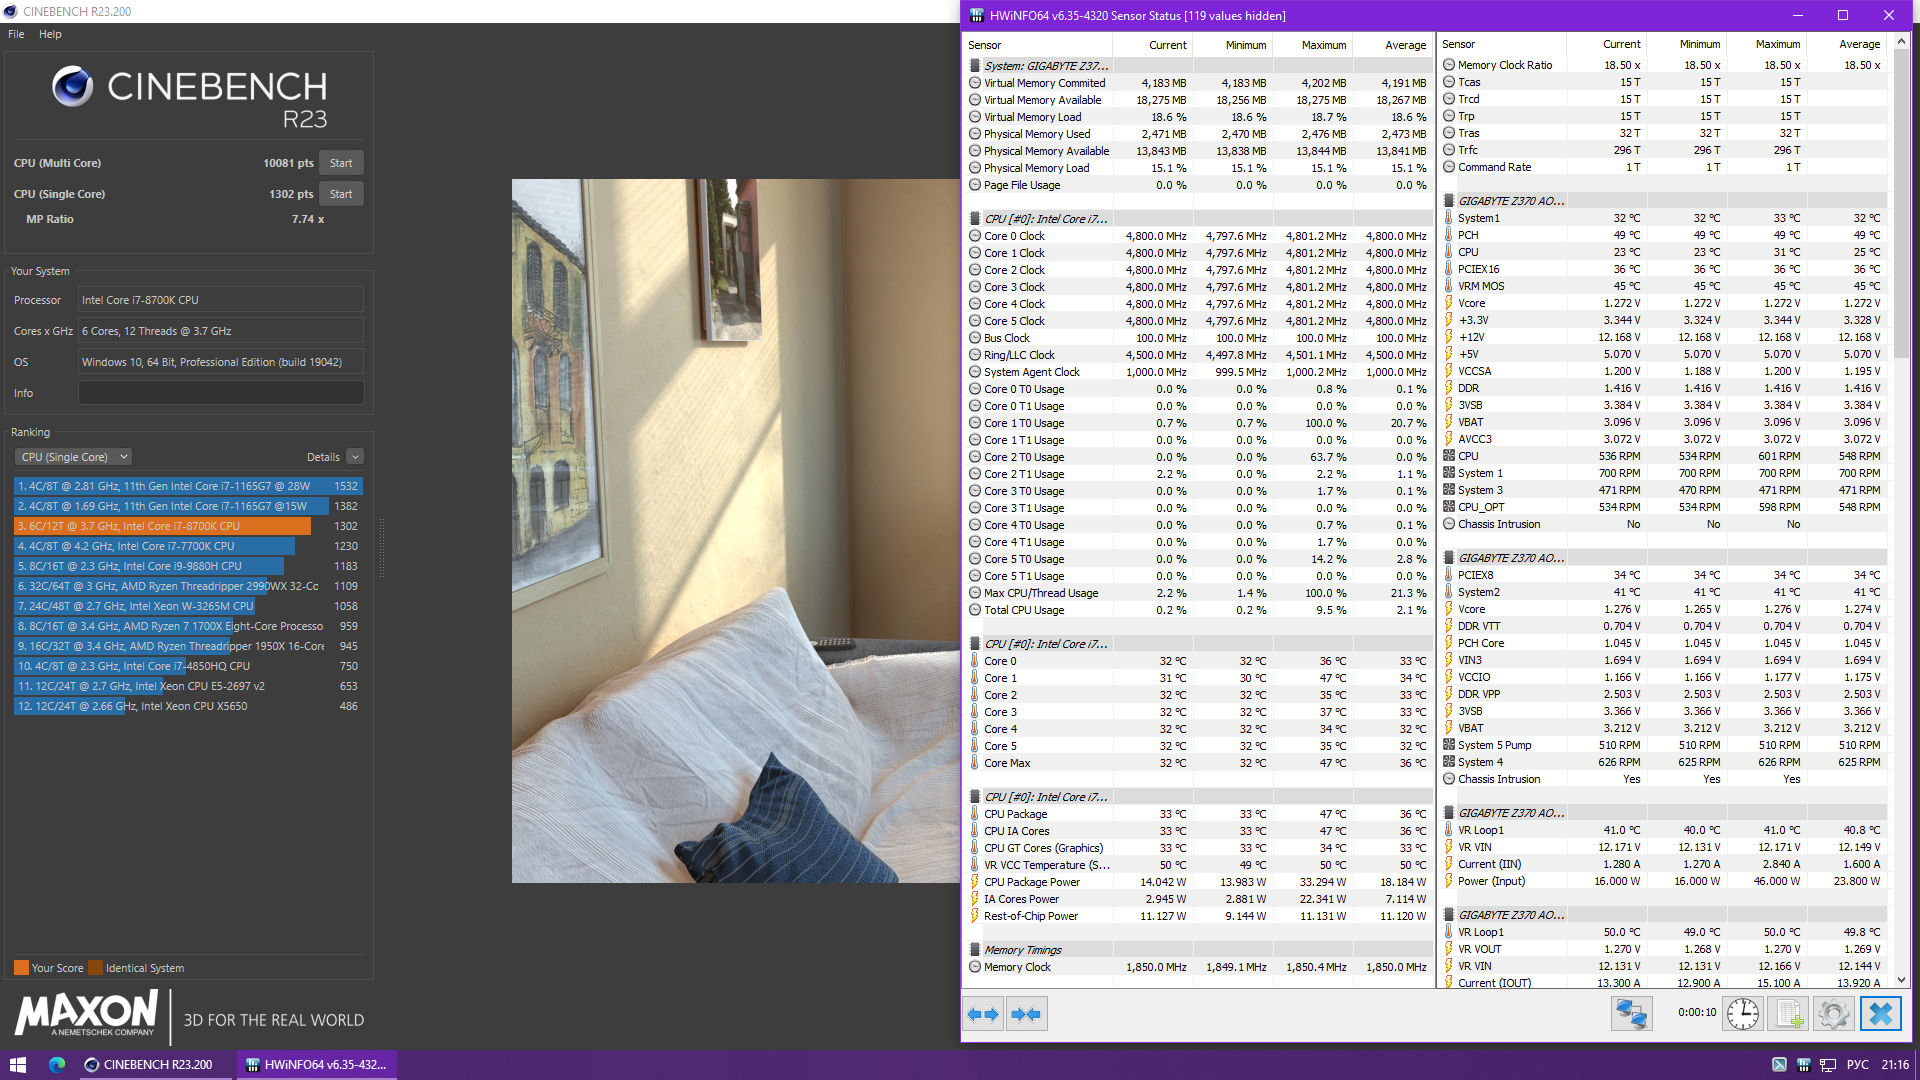Open HWiNFO sensor settings gear icon
1920x1080 pixels.
pos(1834,1014)
